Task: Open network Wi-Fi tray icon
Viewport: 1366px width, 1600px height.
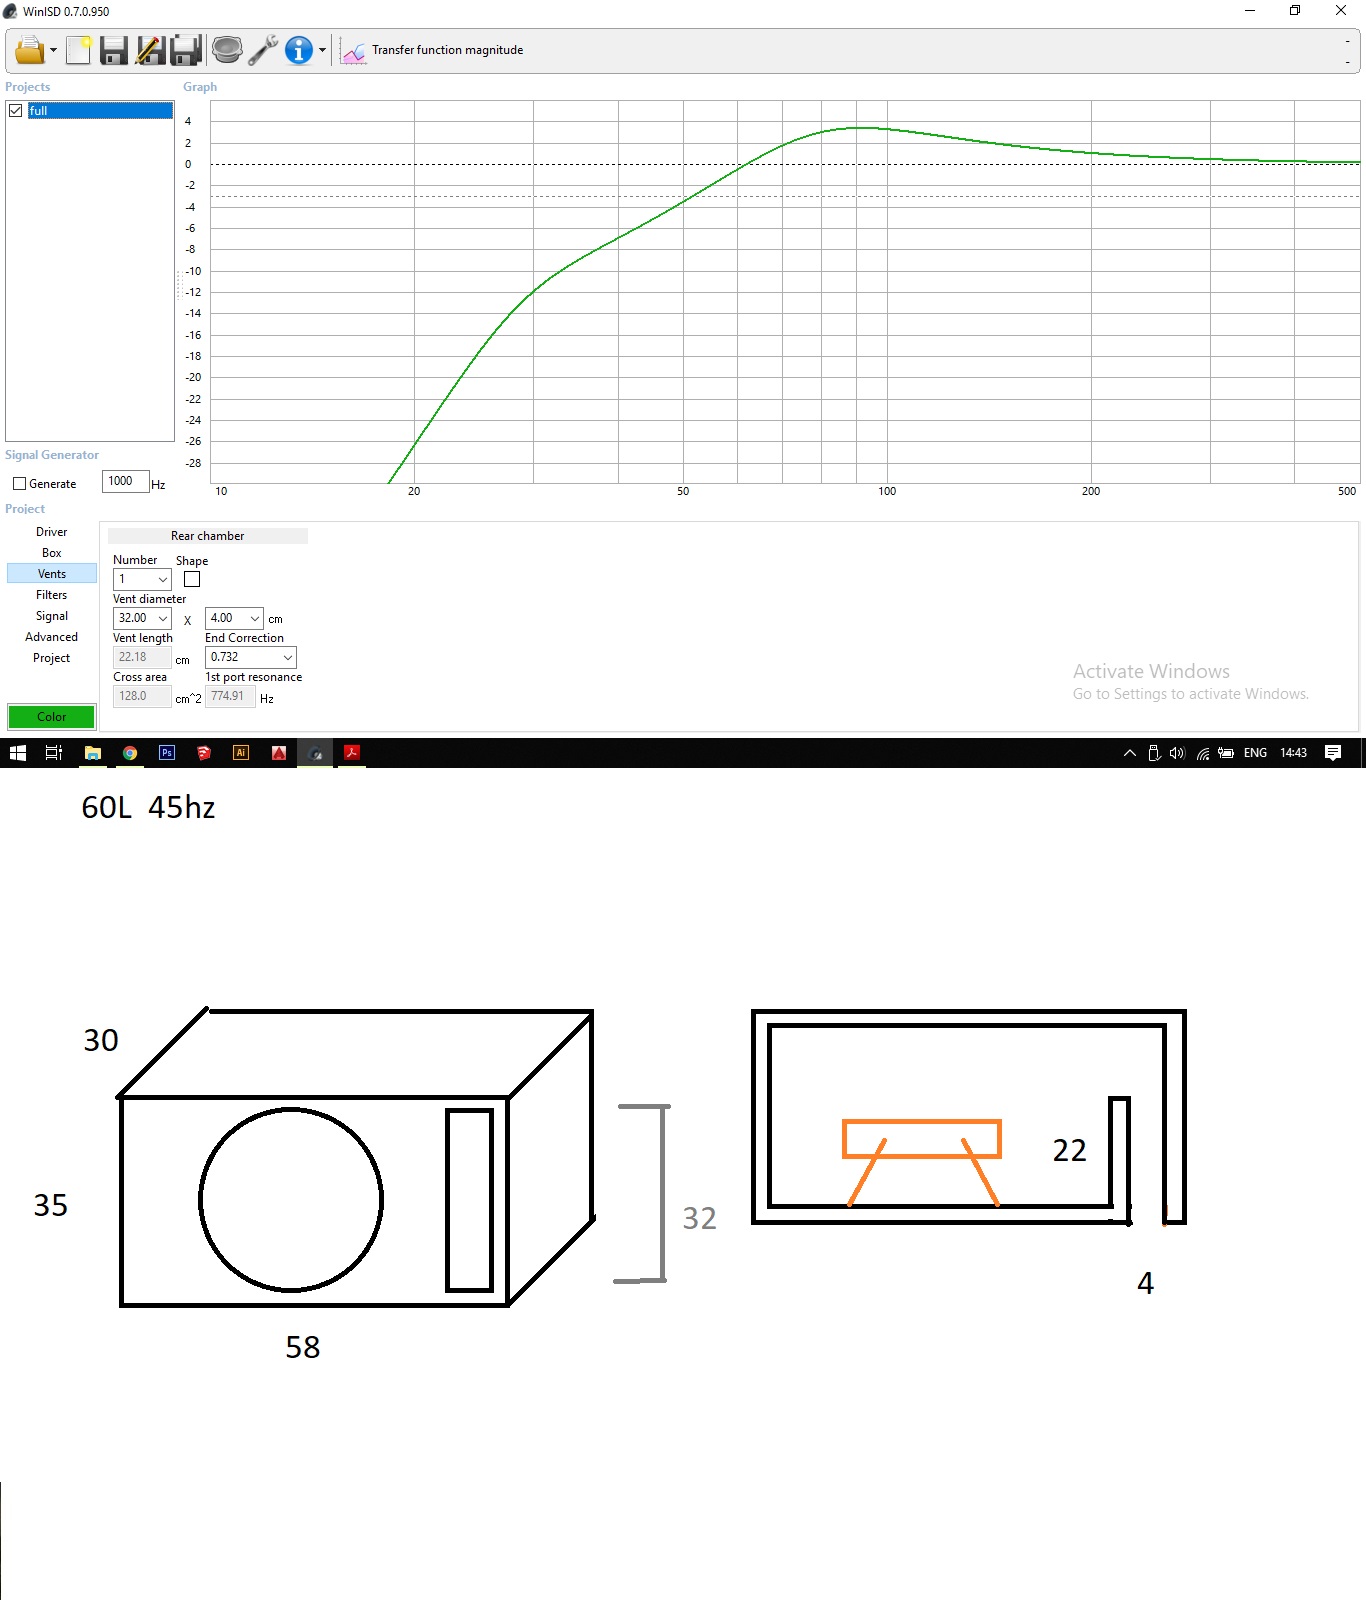Action: click(1203, 753)
